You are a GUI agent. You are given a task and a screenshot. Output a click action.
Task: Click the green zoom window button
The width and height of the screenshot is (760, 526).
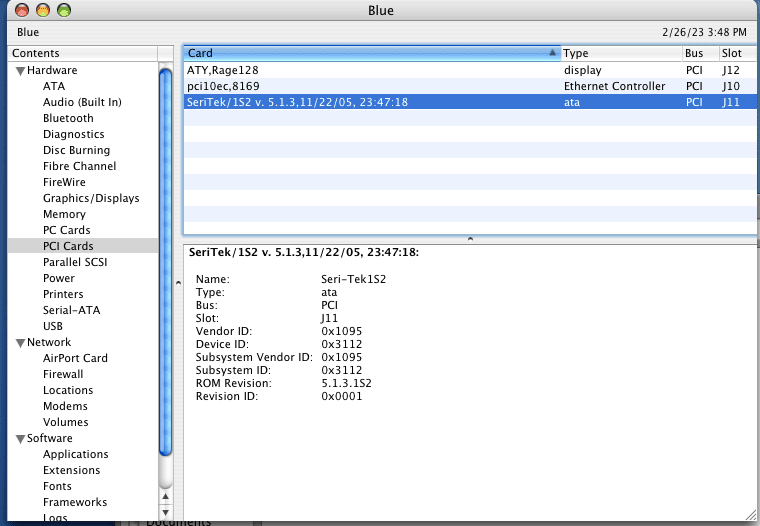64,11
